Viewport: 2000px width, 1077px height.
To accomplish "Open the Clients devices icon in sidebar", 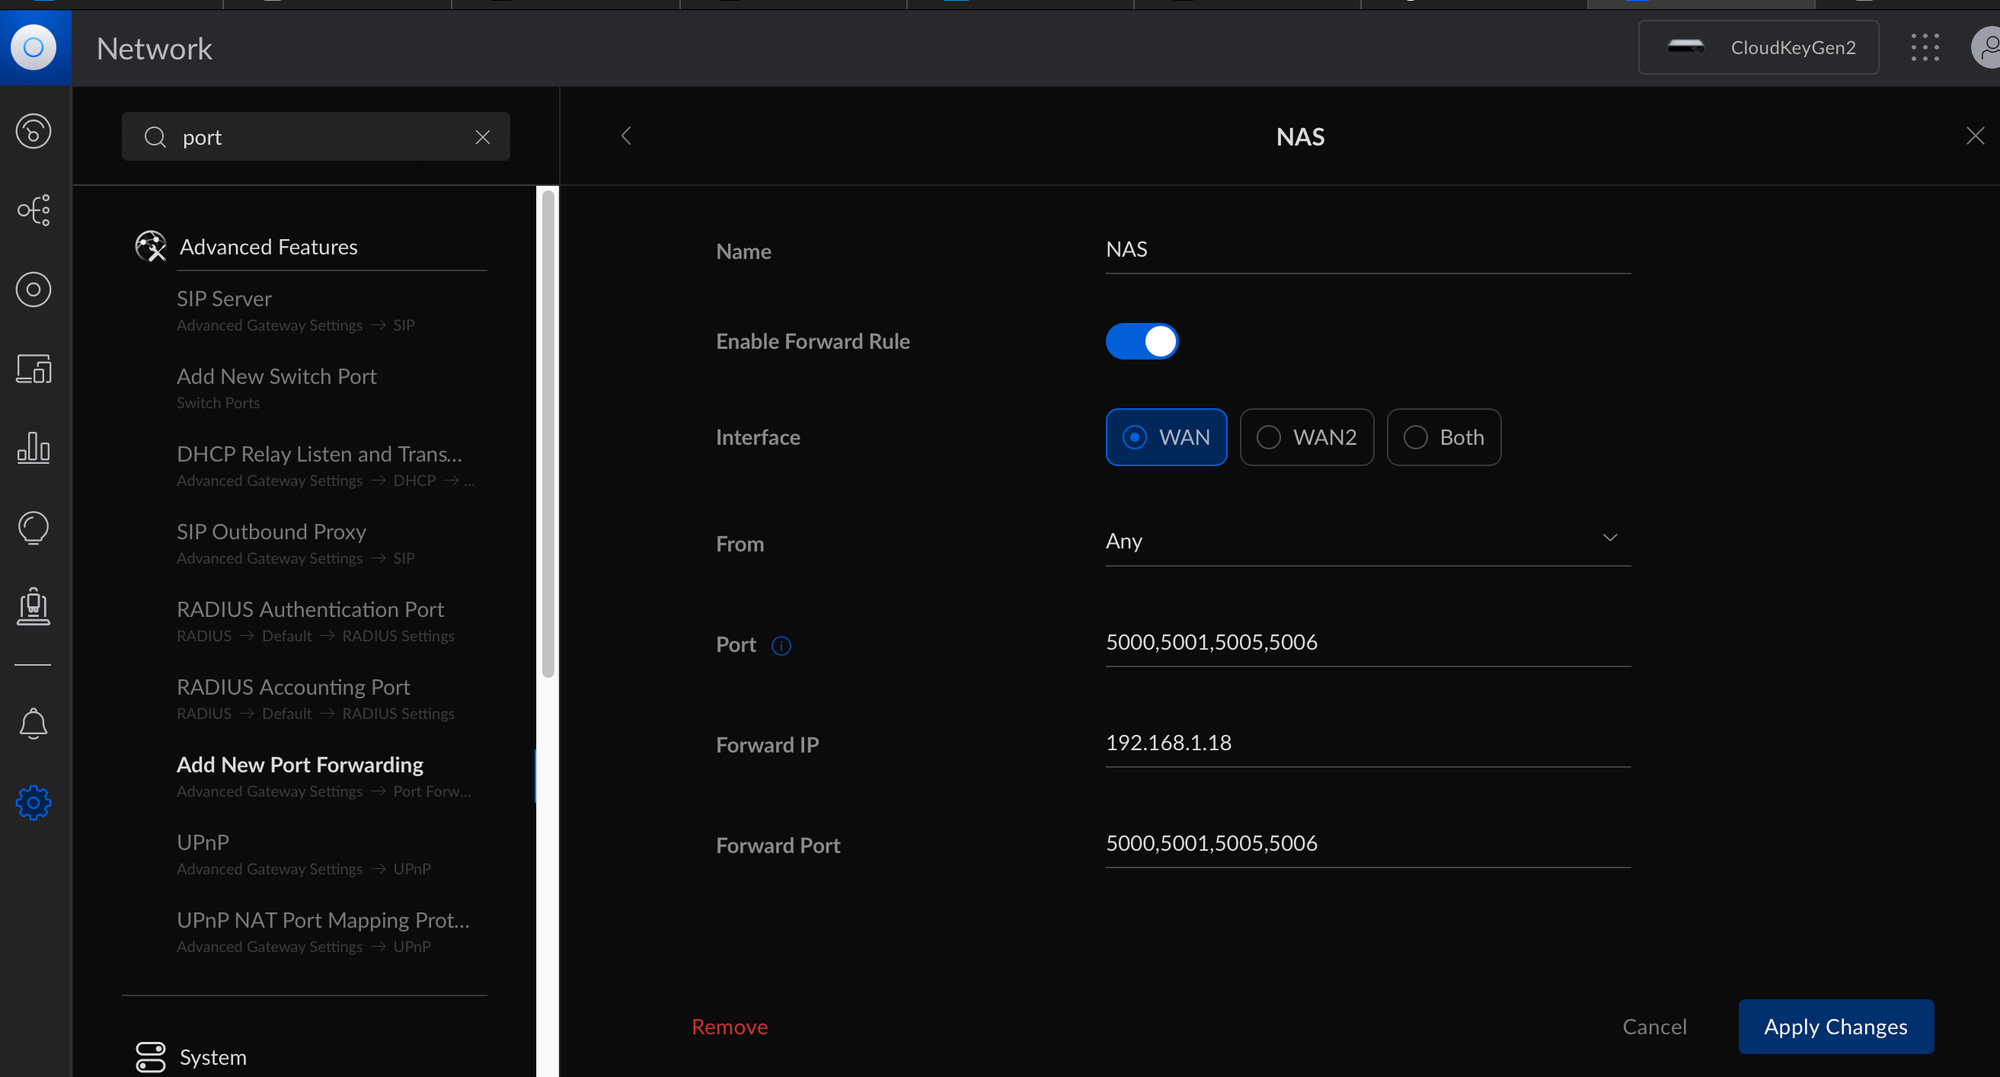I will [35, 369].
